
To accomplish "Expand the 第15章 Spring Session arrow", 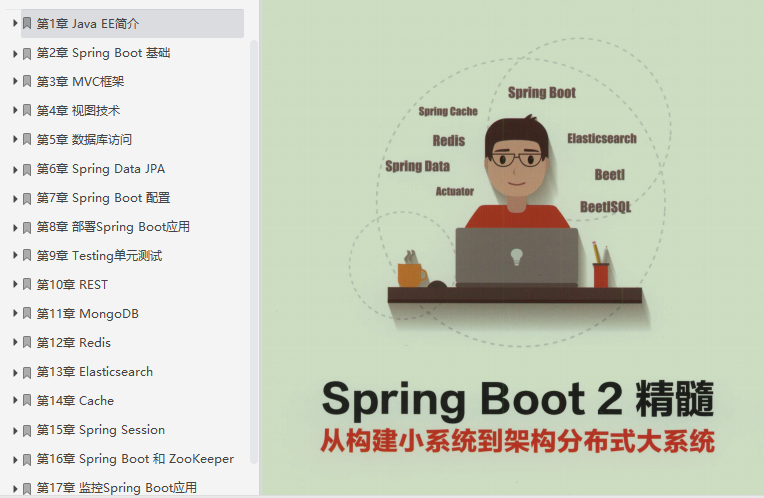I will click(x=15, y=430).
